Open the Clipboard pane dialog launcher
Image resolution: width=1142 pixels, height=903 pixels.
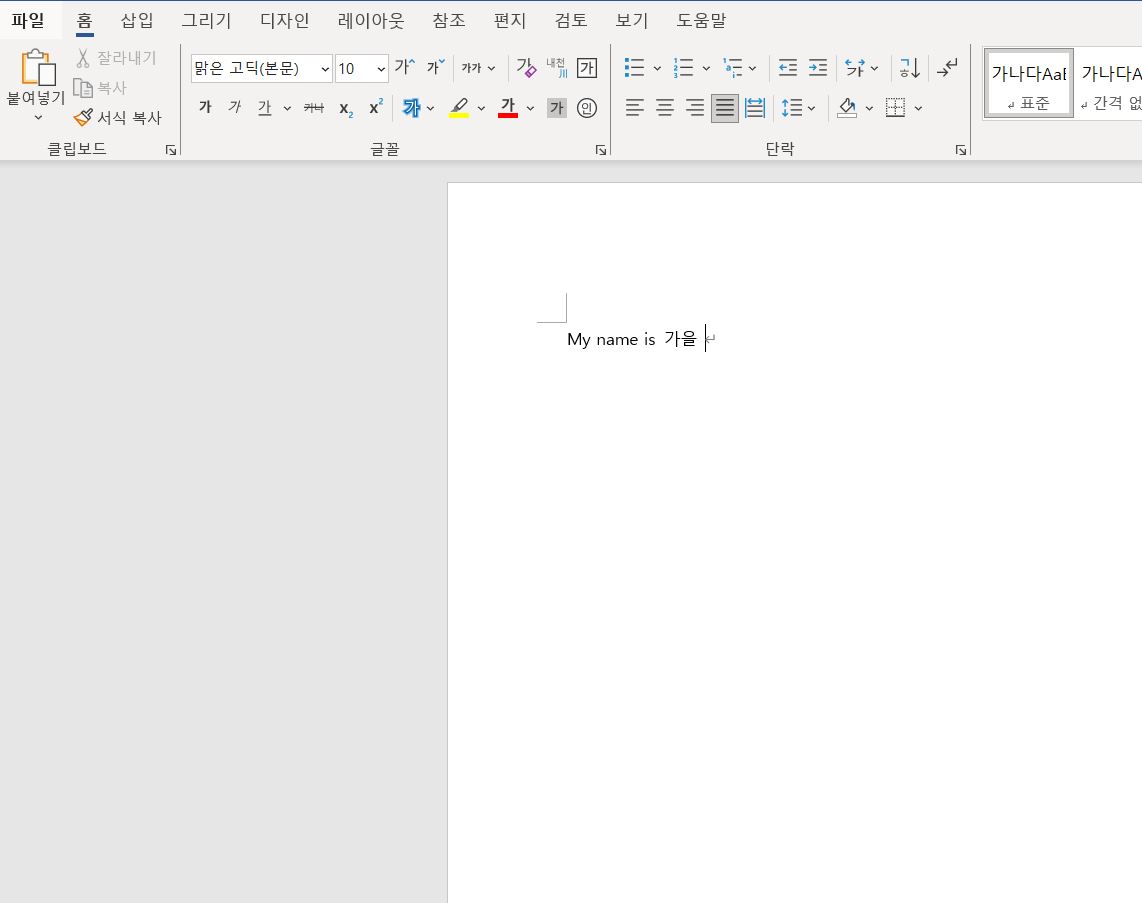(170, 150)
